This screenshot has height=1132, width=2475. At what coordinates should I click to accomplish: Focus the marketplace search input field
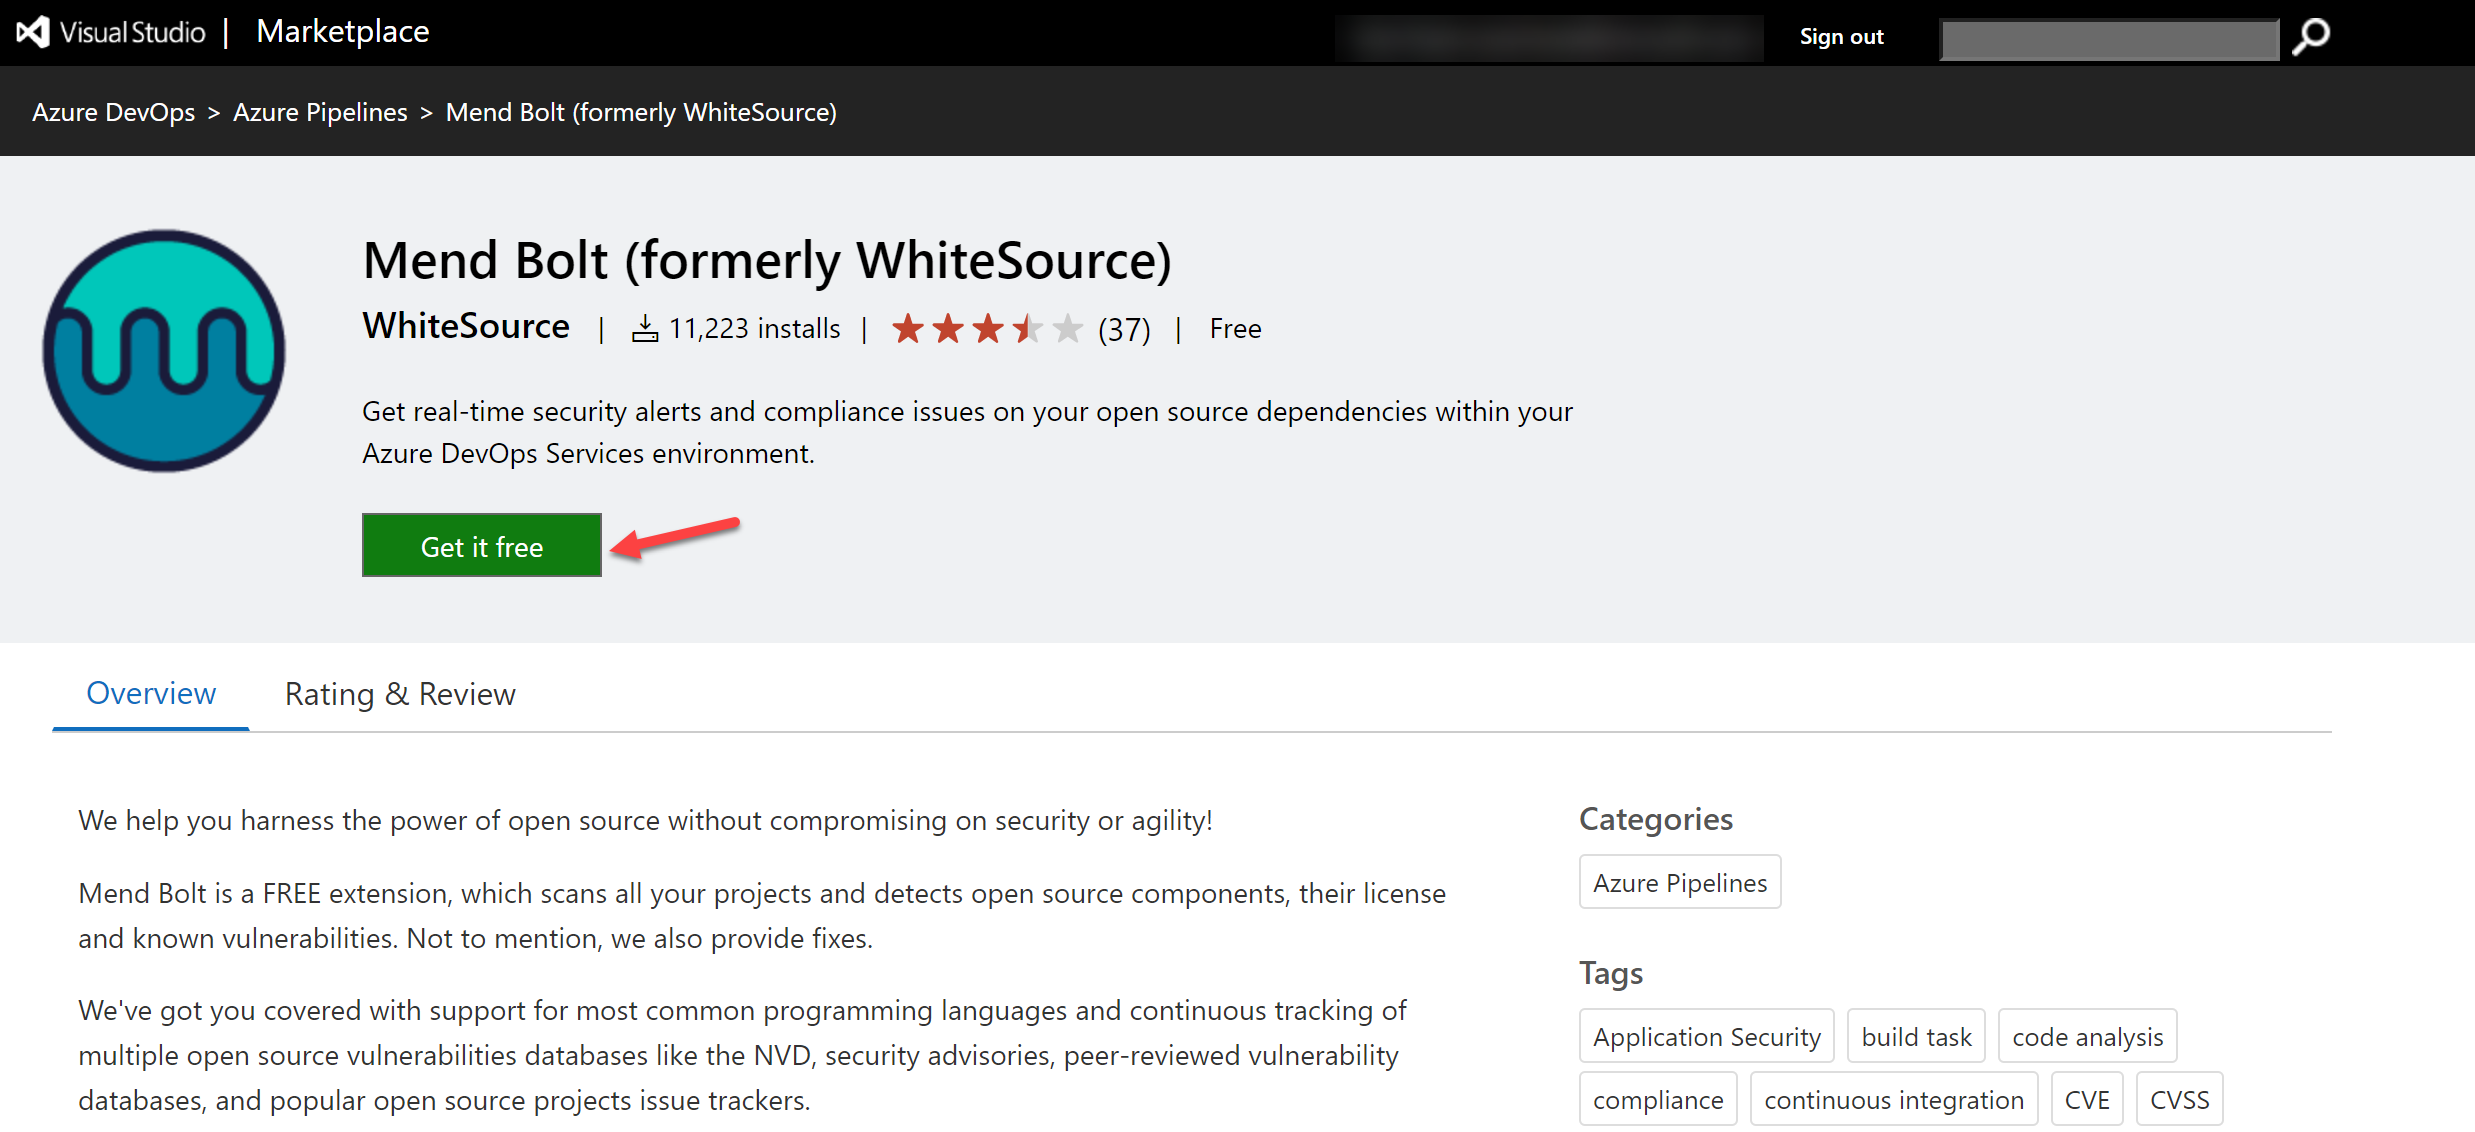click(2109, 39)
